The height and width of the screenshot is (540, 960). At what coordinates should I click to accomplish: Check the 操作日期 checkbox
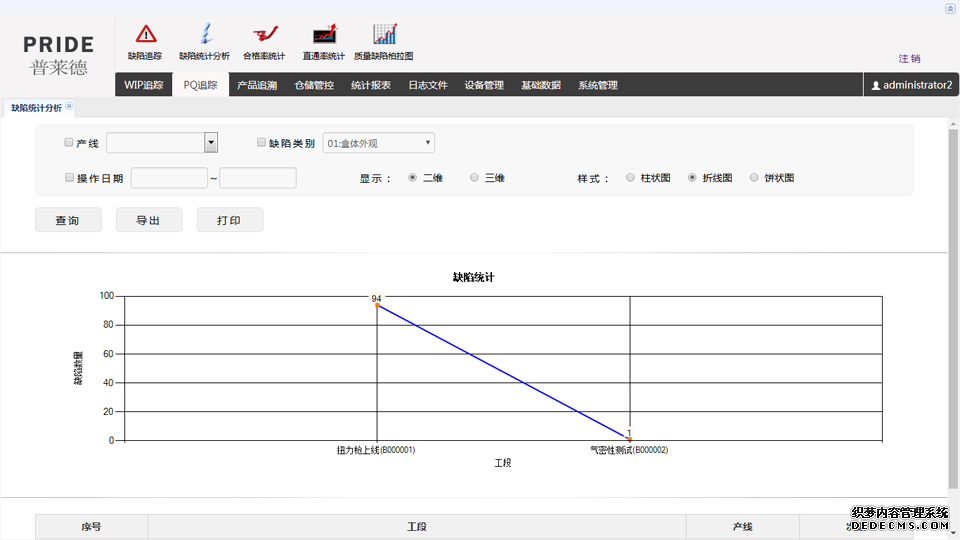pyautogui.click(x=69, y=178)
